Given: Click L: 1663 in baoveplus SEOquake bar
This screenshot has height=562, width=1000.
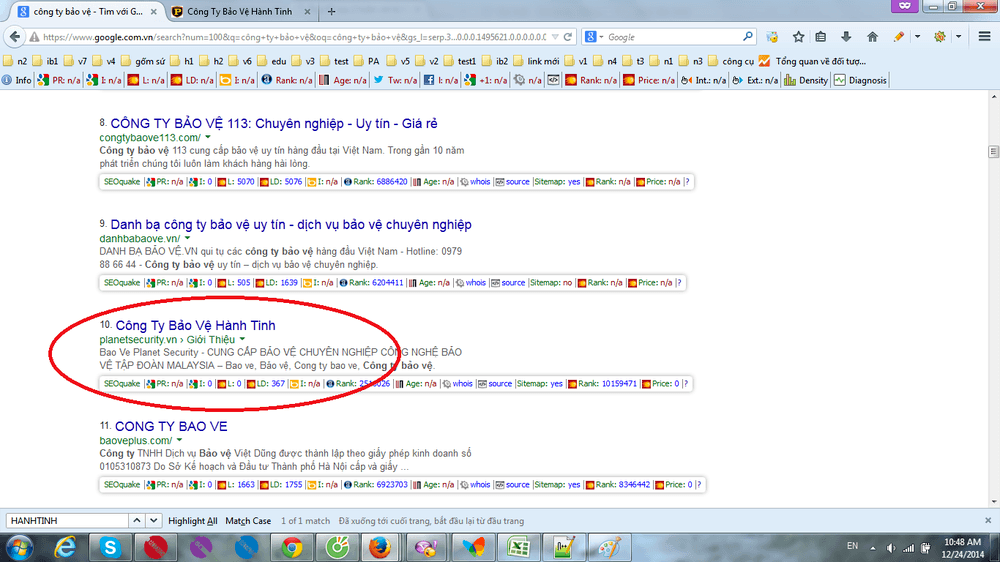Looking at the screenshot, I should [x=241, y=485].
